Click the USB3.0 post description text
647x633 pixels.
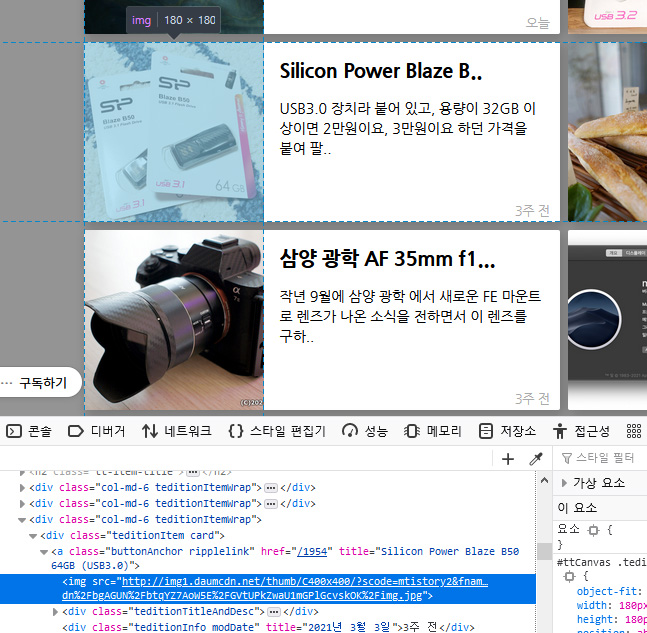pyautogui.click(x=408, y=128)
